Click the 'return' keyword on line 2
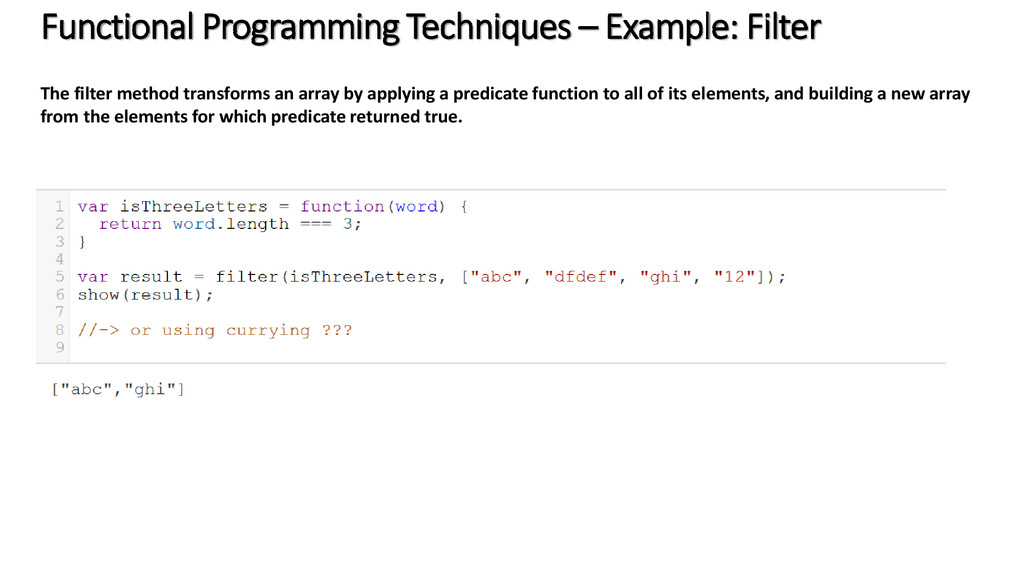1024x576 pixels. tap(130, 224)
